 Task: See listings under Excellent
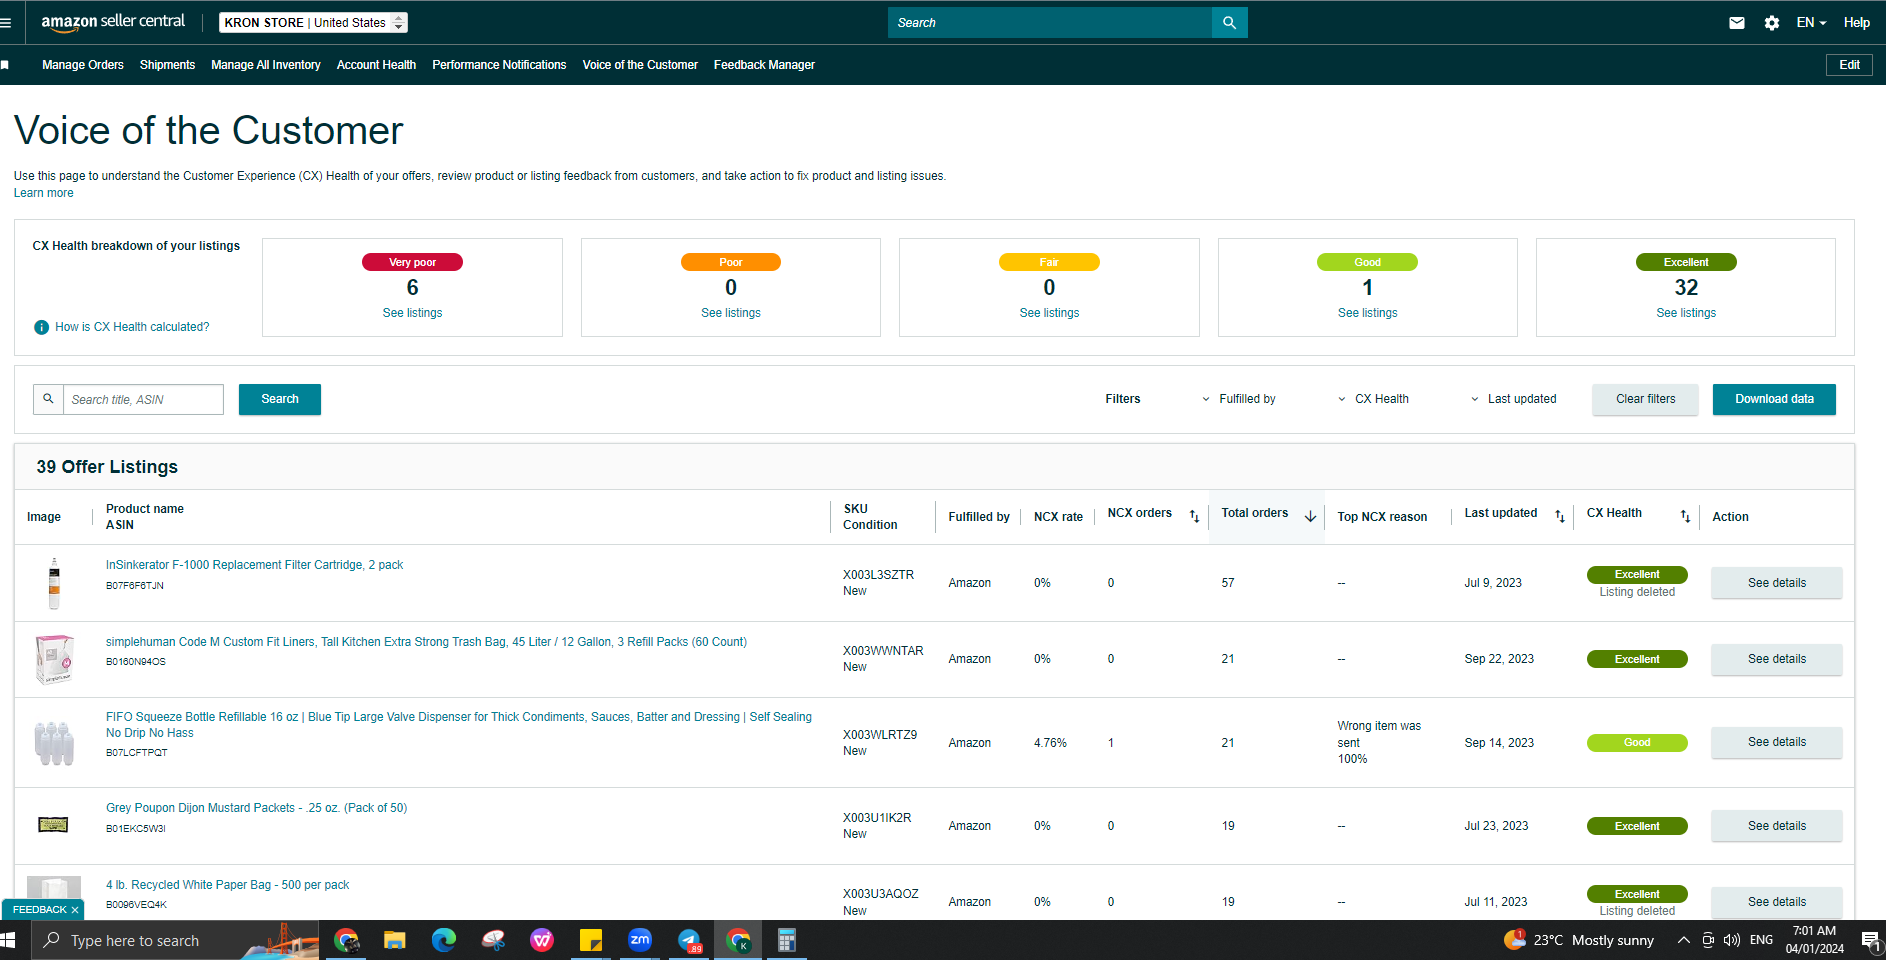(1686, 313)
